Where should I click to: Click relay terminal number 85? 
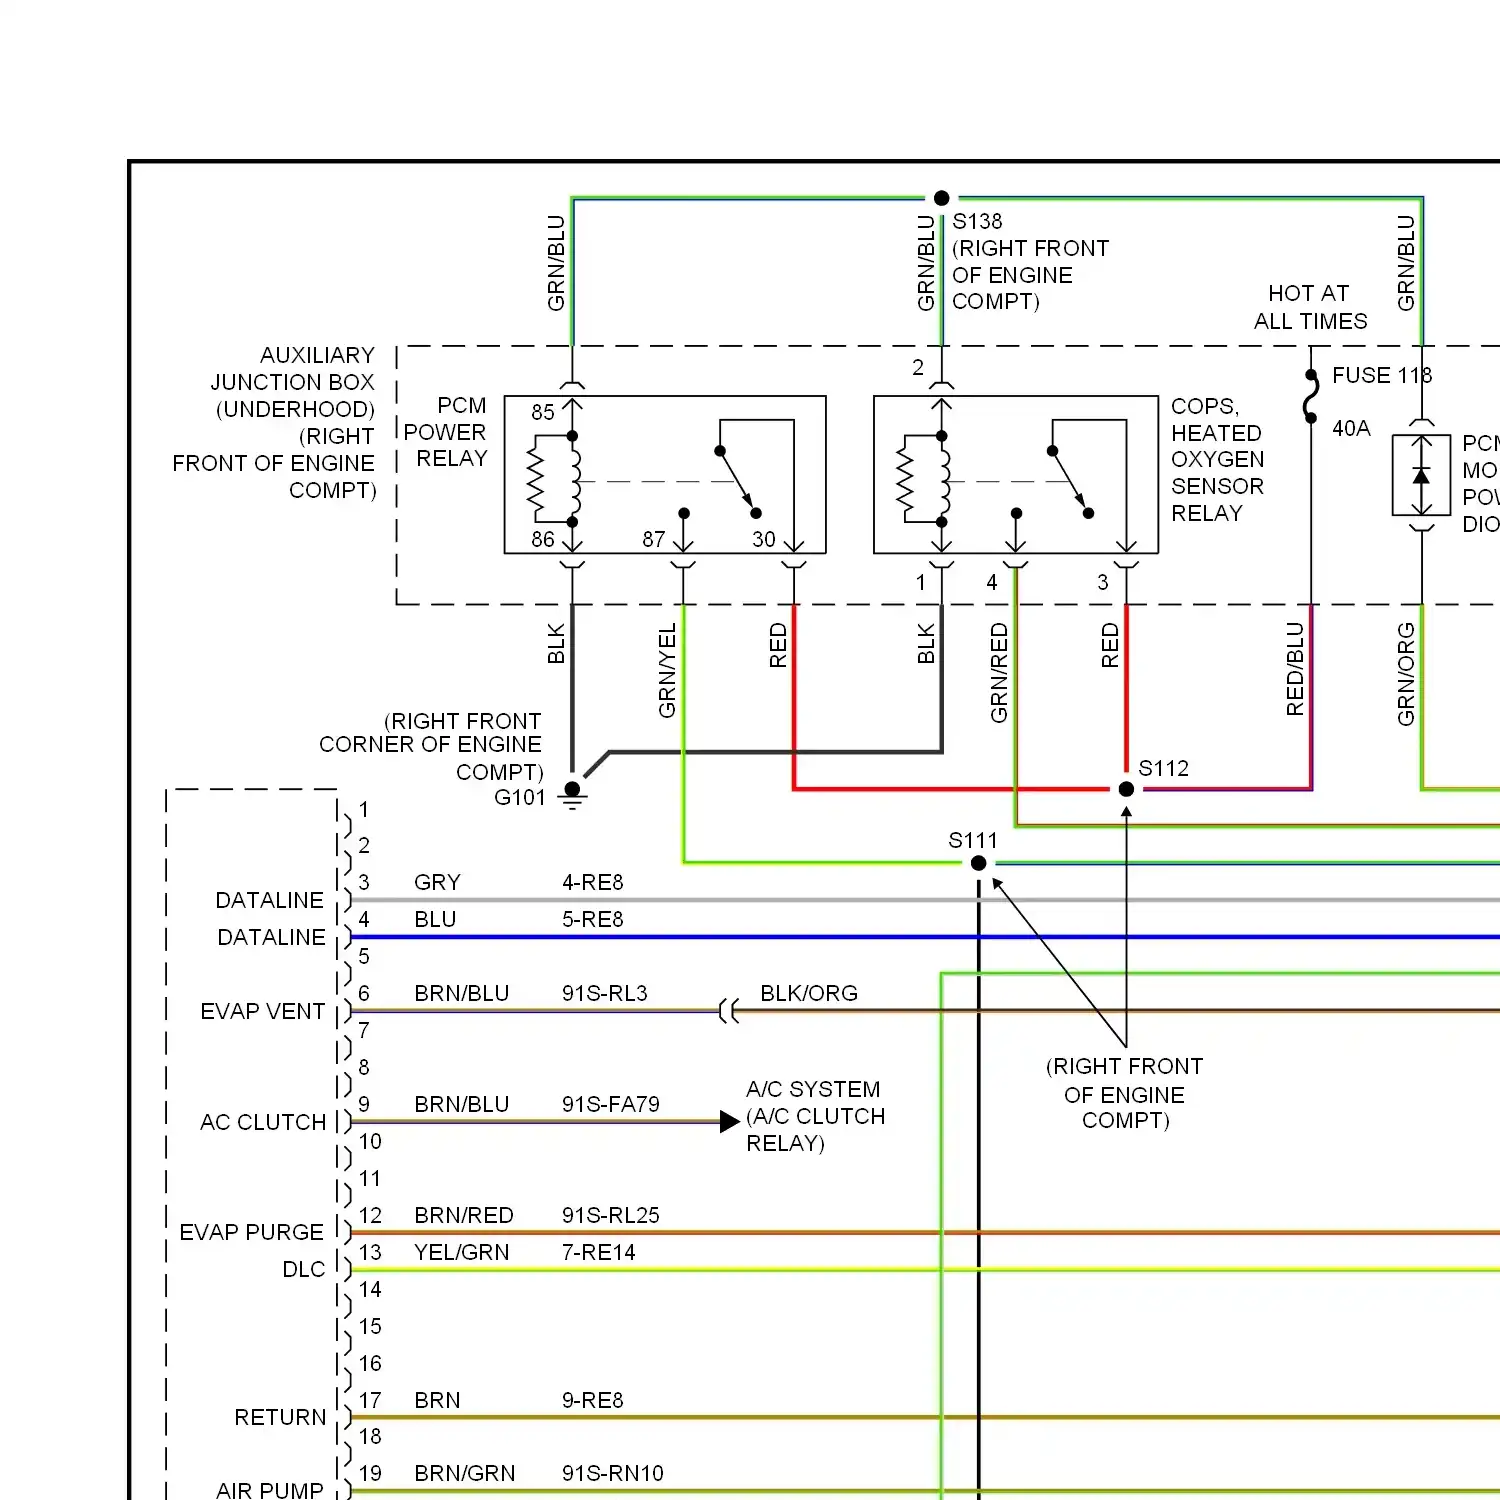pyautogui.click(x=543, y=412)
